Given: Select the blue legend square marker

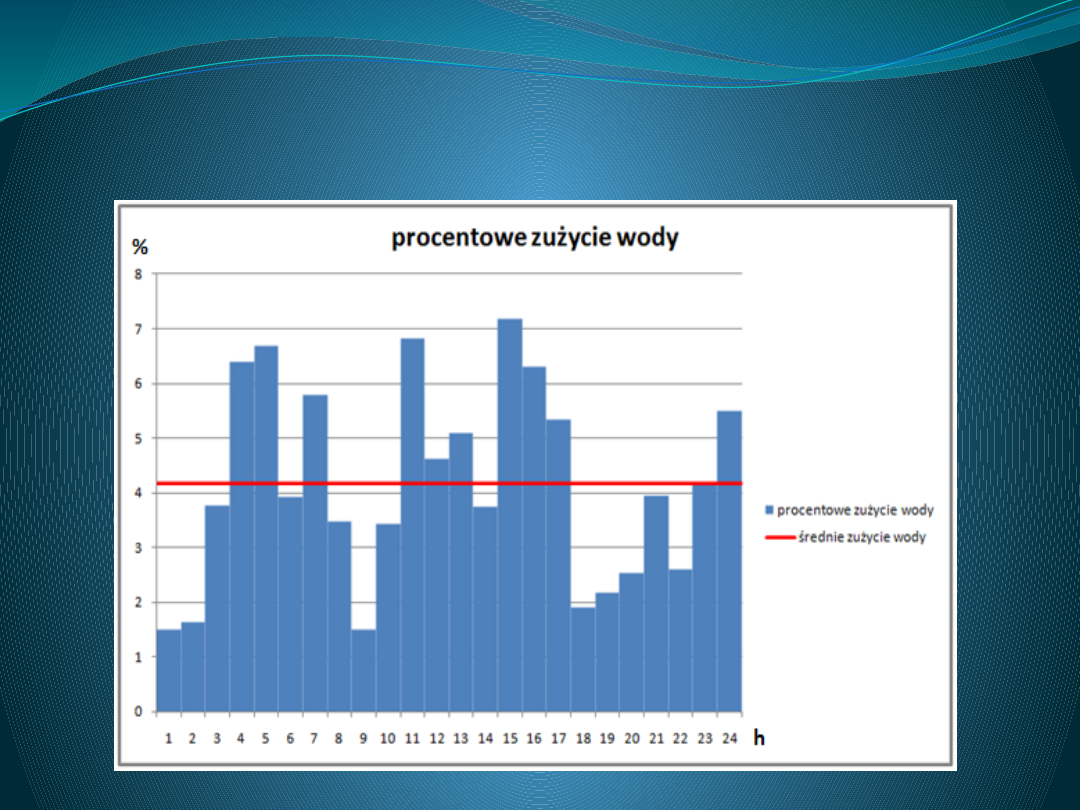Looking at the screenshot, I should click(769, 511).
